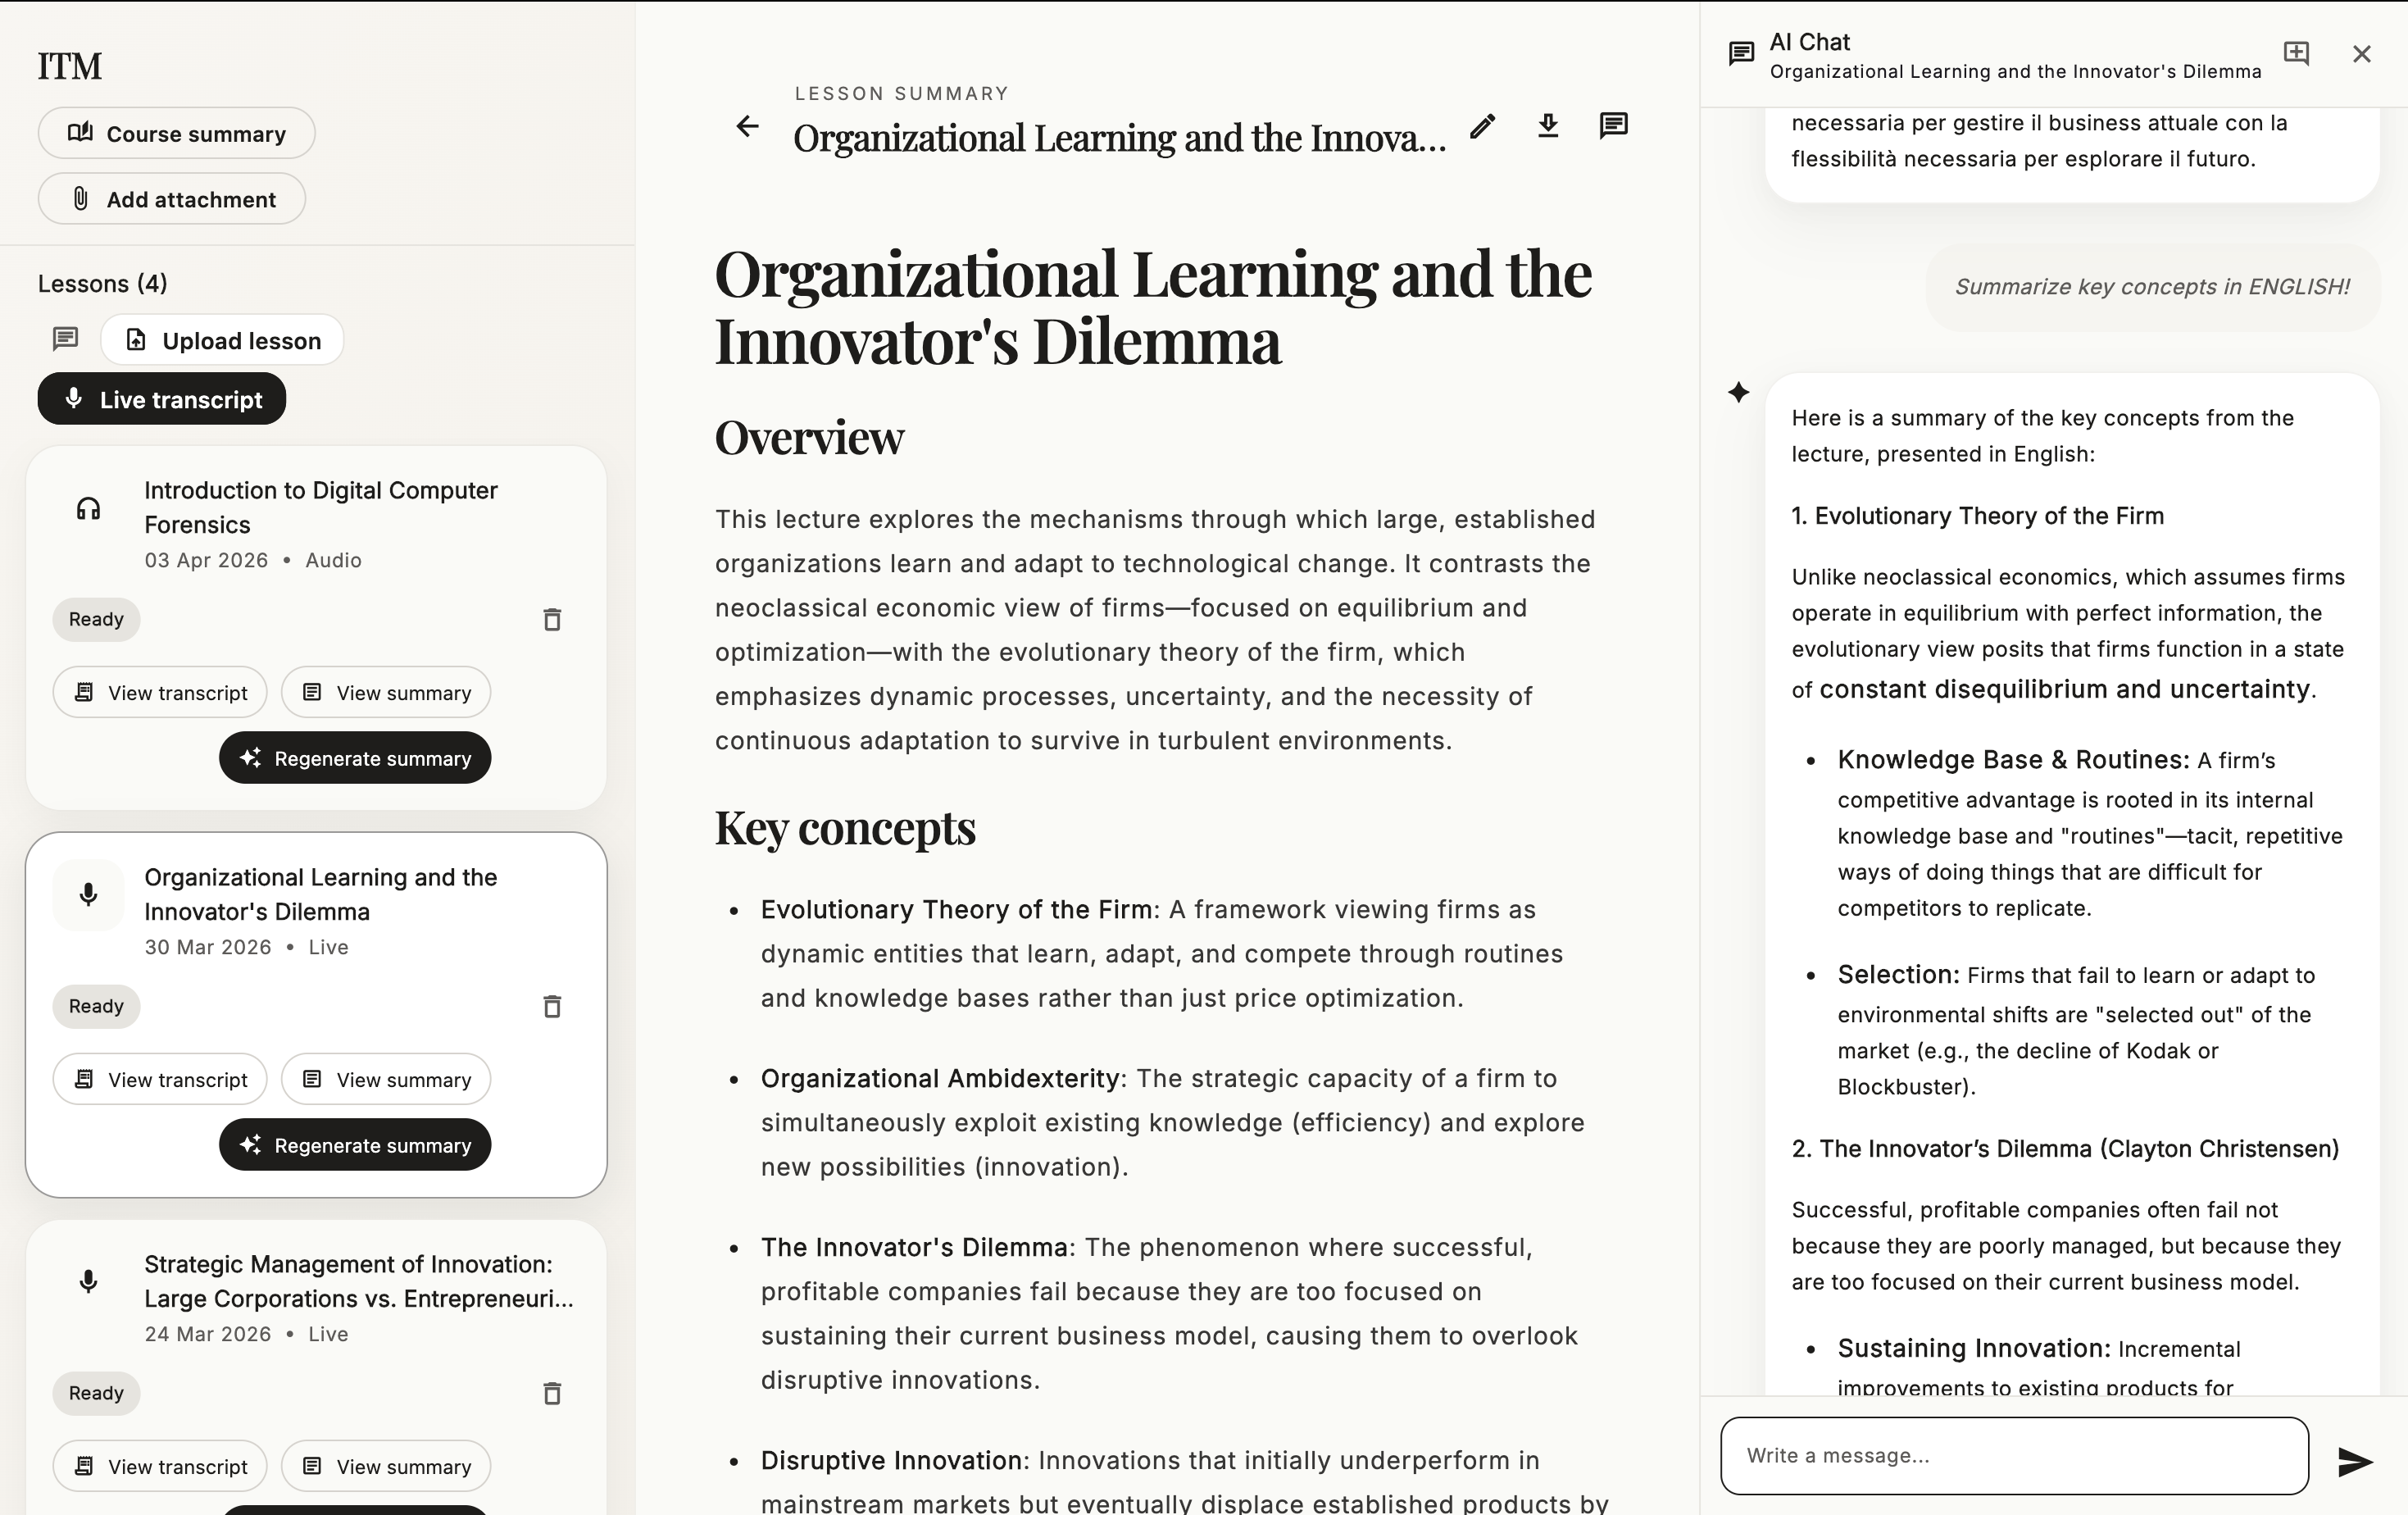Click '1. Evolutionary Theory of the Firm' chat heading
Viewport: 2408px width, 1515px height.
pyautogui.click(x=1978, y=516)
